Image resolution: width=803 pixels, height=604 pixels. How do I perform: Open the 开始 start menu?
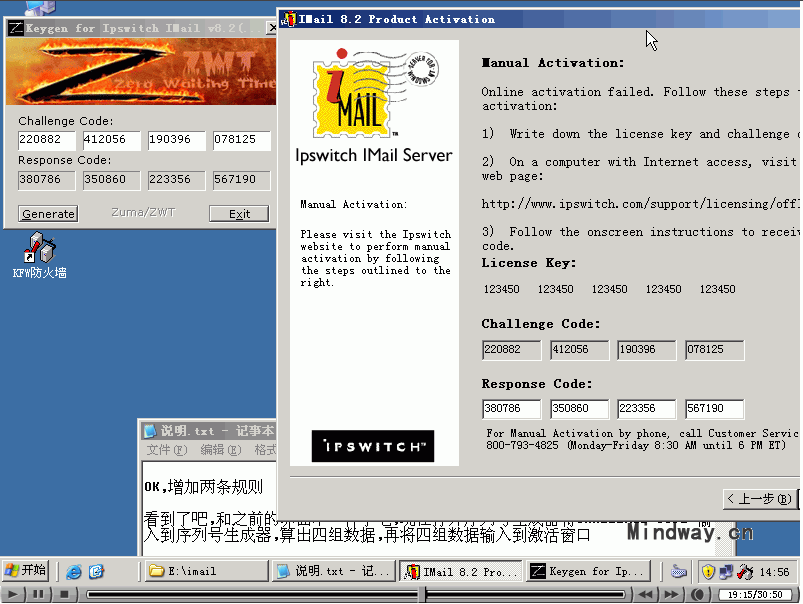[25, 571]
